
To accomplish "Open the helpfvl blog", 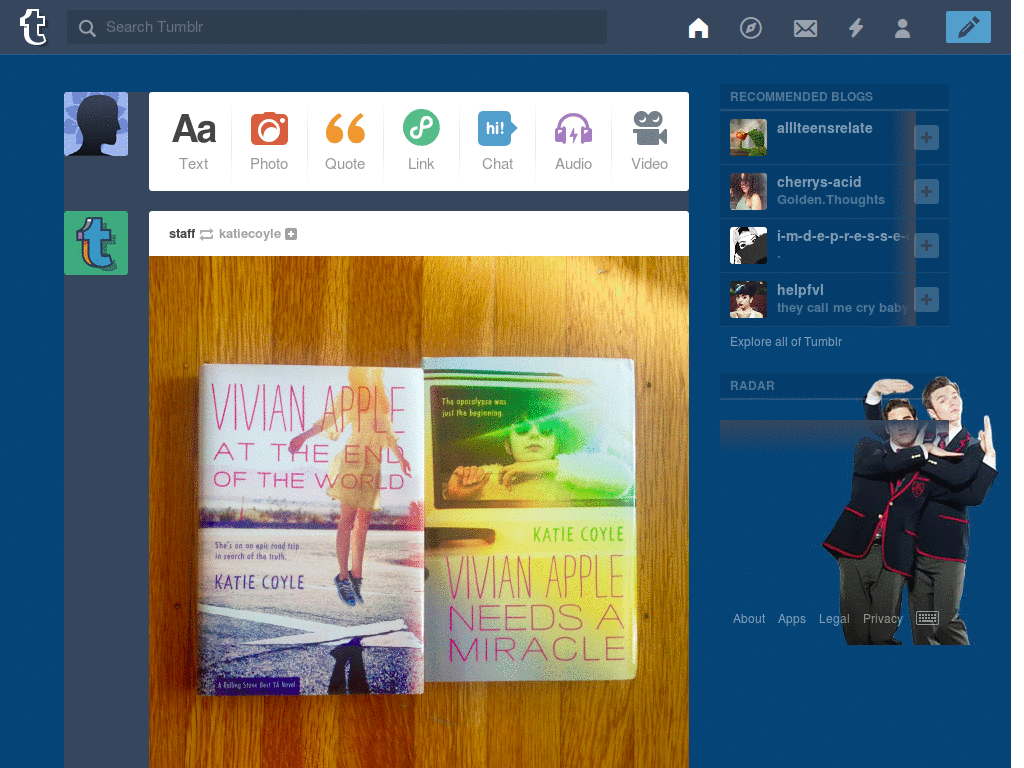I will tap(800, 290).
